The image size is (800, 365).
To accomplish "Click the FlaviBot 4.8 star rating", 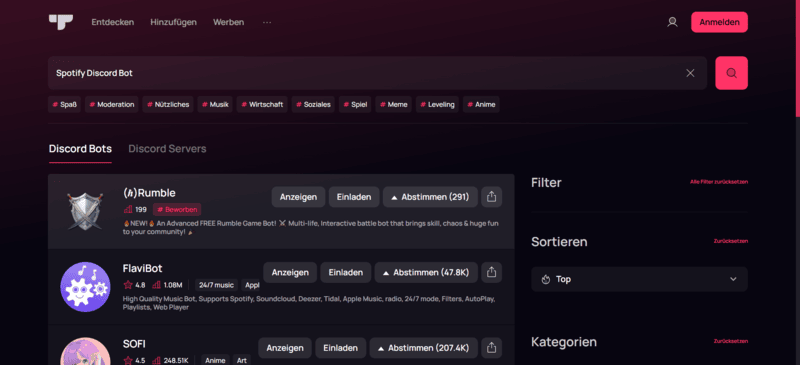I will coord(134,285).
